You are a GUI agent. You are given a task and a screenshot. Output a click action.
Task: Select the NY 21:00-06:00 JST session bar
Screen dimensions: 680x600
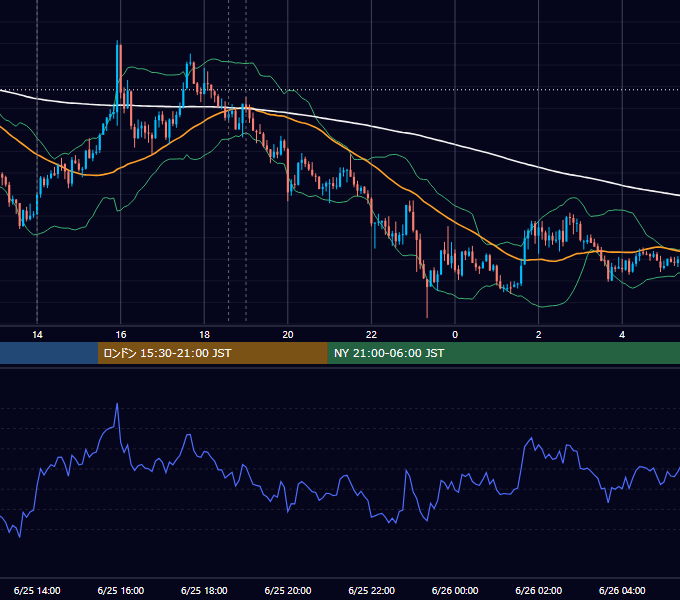coord(503,353)
